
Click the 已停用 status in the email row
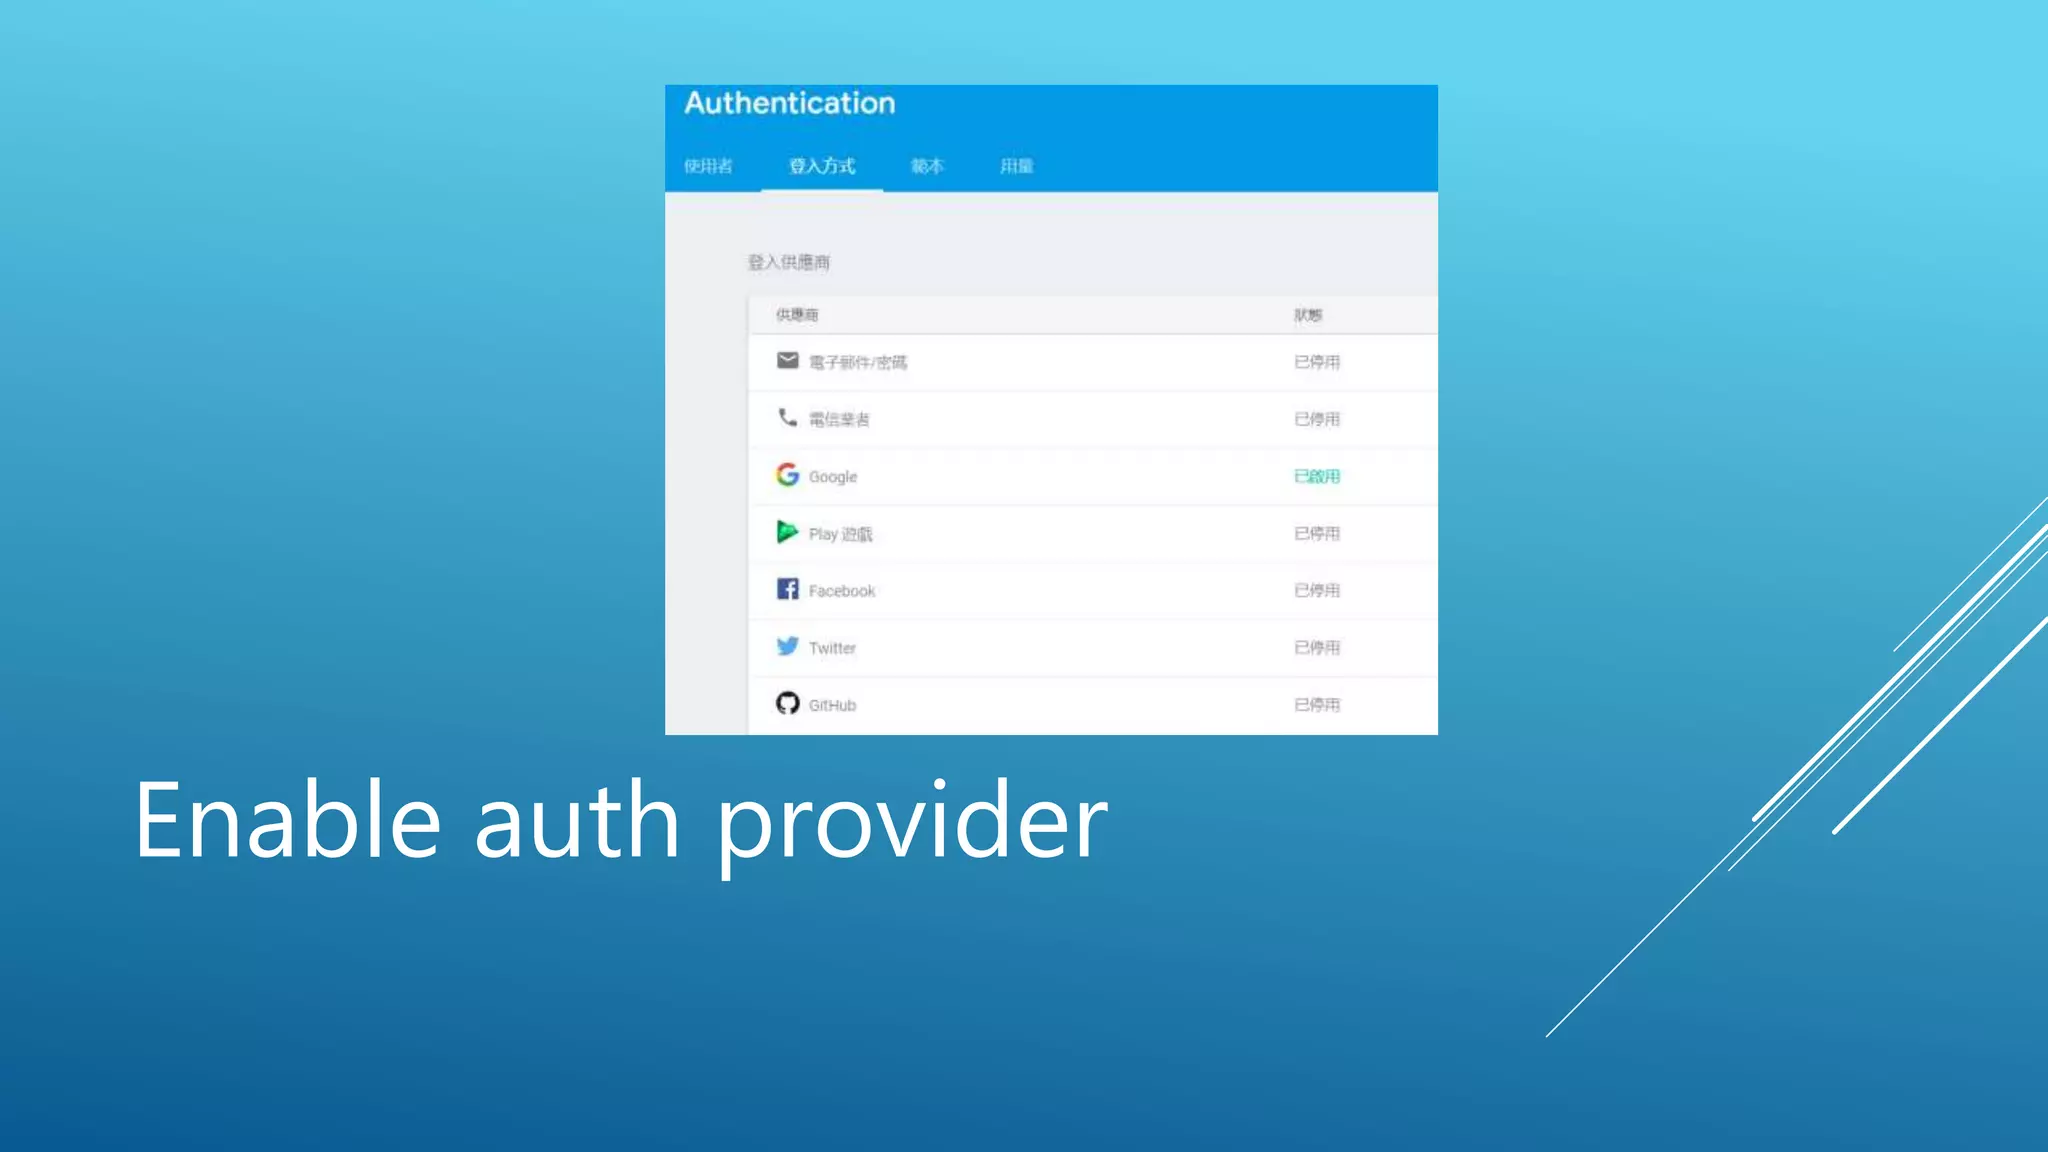point(1317,362)
